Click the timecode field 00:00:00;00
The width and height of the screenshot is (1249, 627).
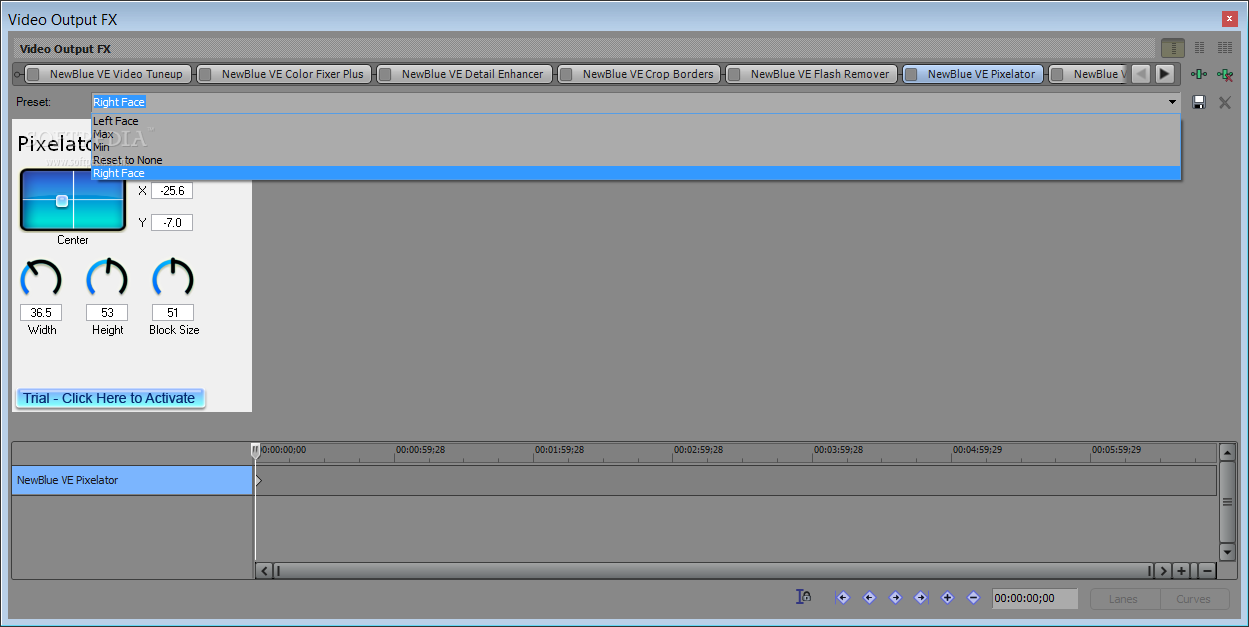point(1035,598)
